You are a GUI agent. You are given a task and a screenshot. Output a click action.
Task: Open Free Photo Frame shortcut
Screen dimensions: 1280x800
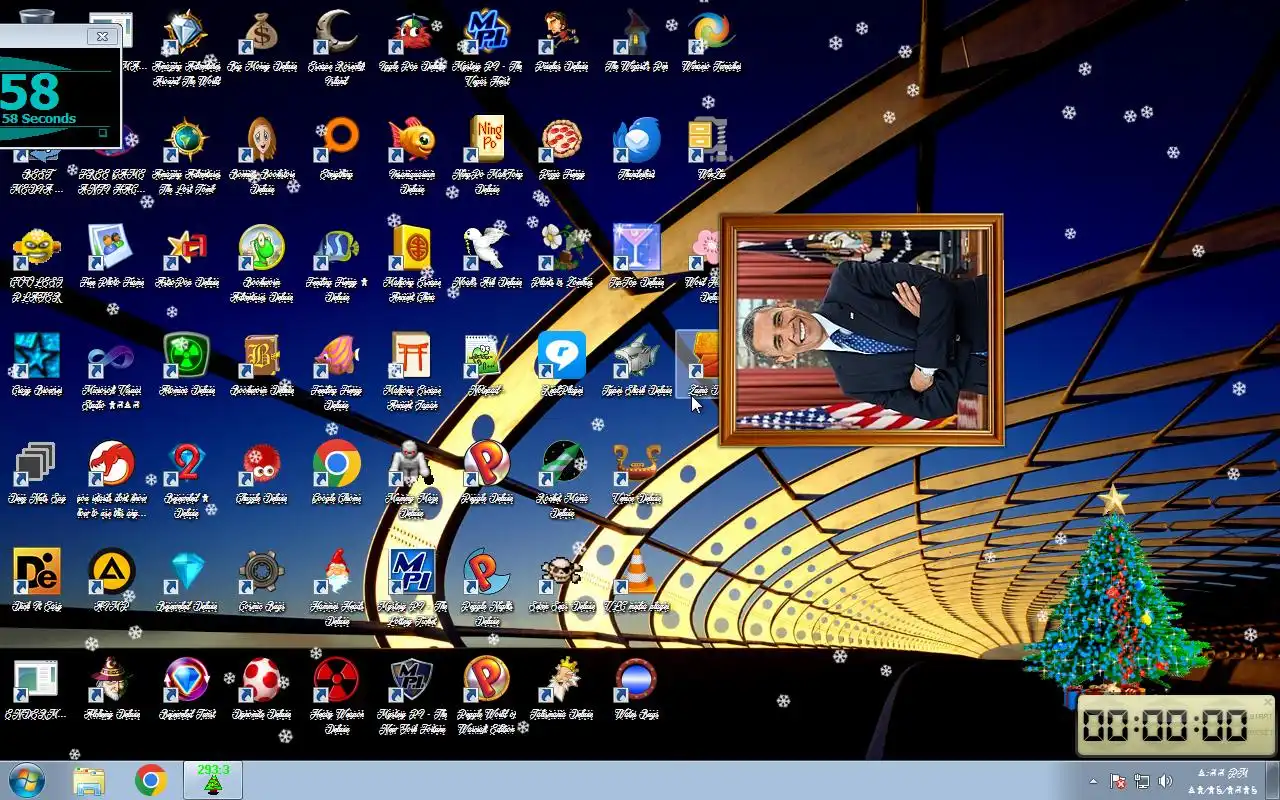[112, 248]
